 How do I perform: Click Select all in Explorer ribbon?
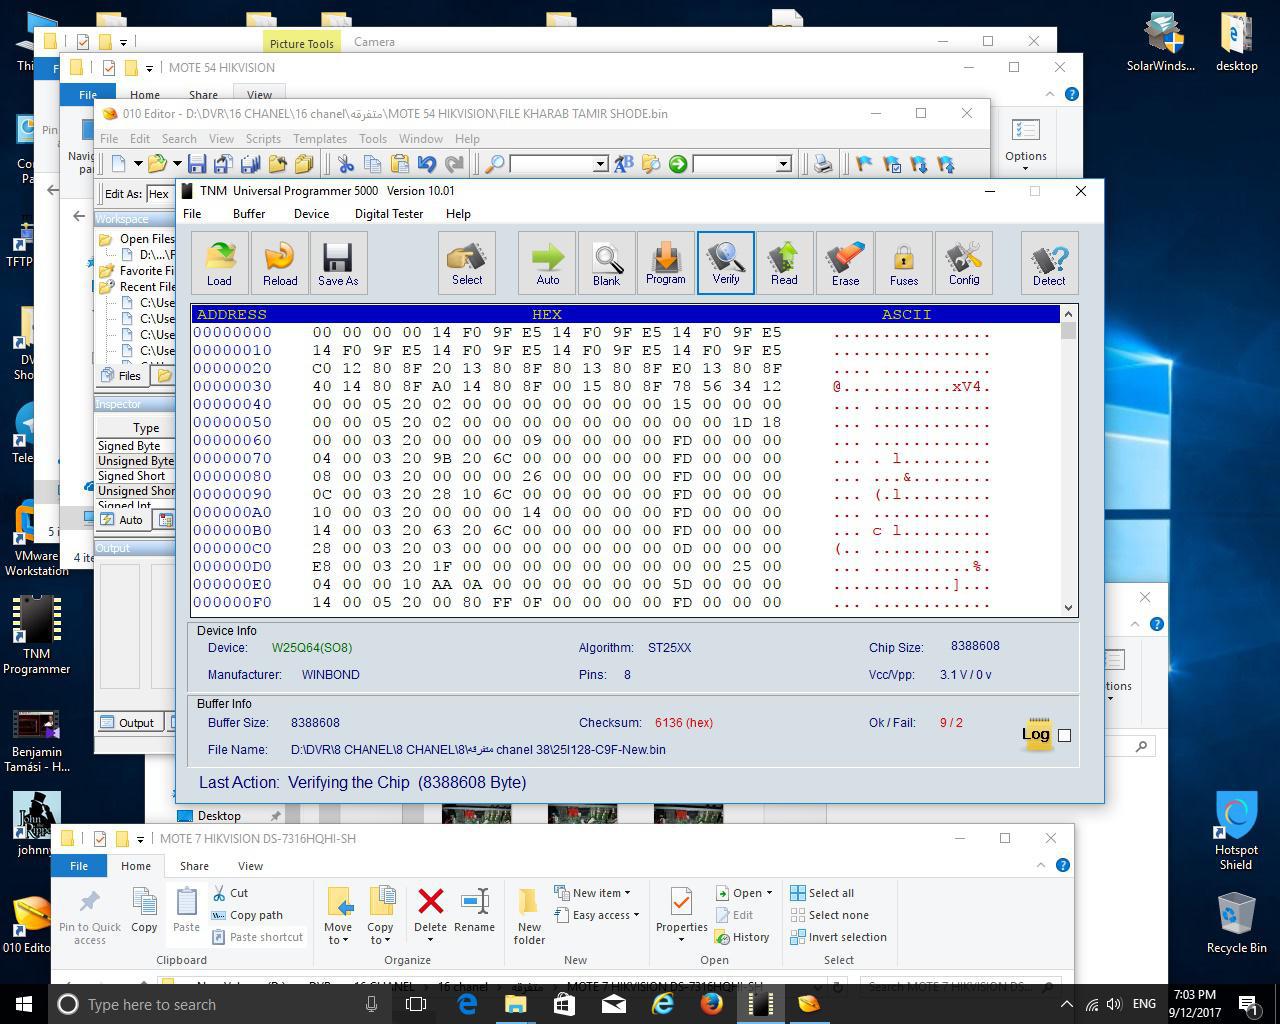[x=822, y=893]
